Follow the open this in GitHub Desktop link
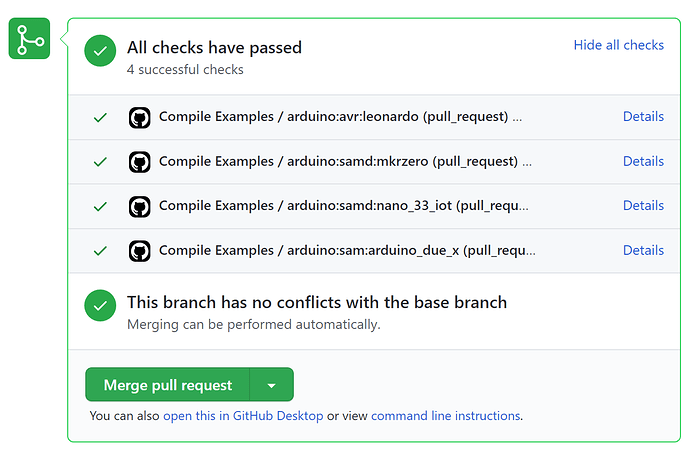 click(x=243, y=416)
